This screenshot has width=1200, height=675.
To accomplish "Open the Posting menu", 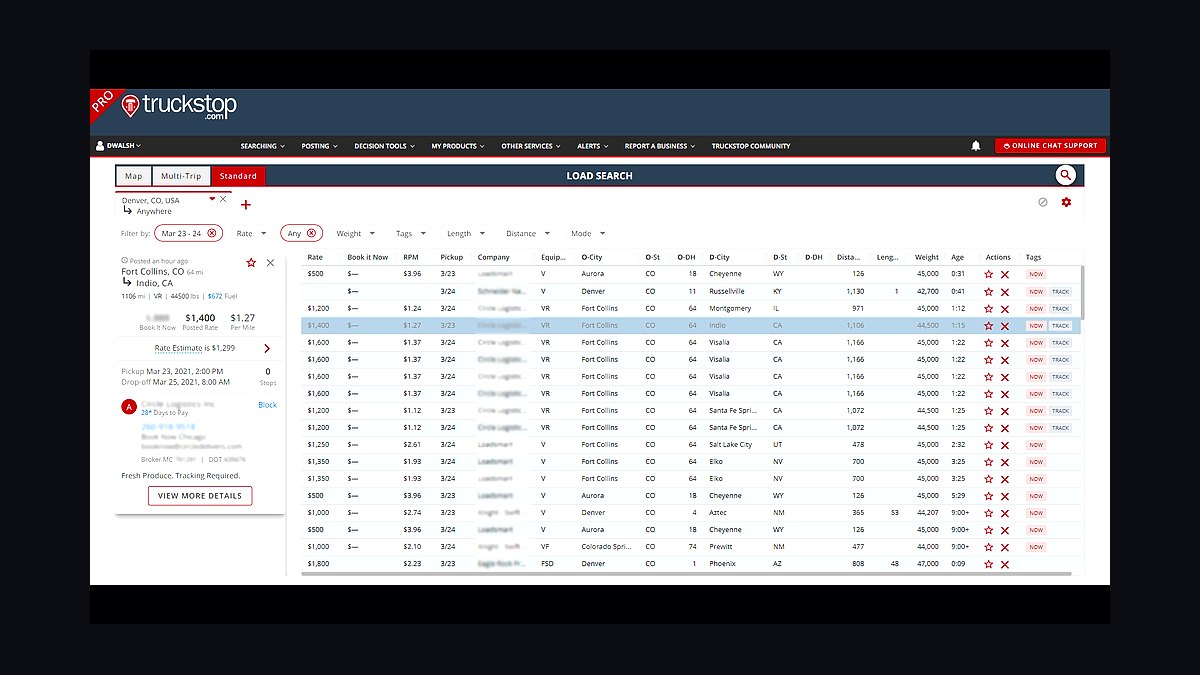I will click(320, 146).
